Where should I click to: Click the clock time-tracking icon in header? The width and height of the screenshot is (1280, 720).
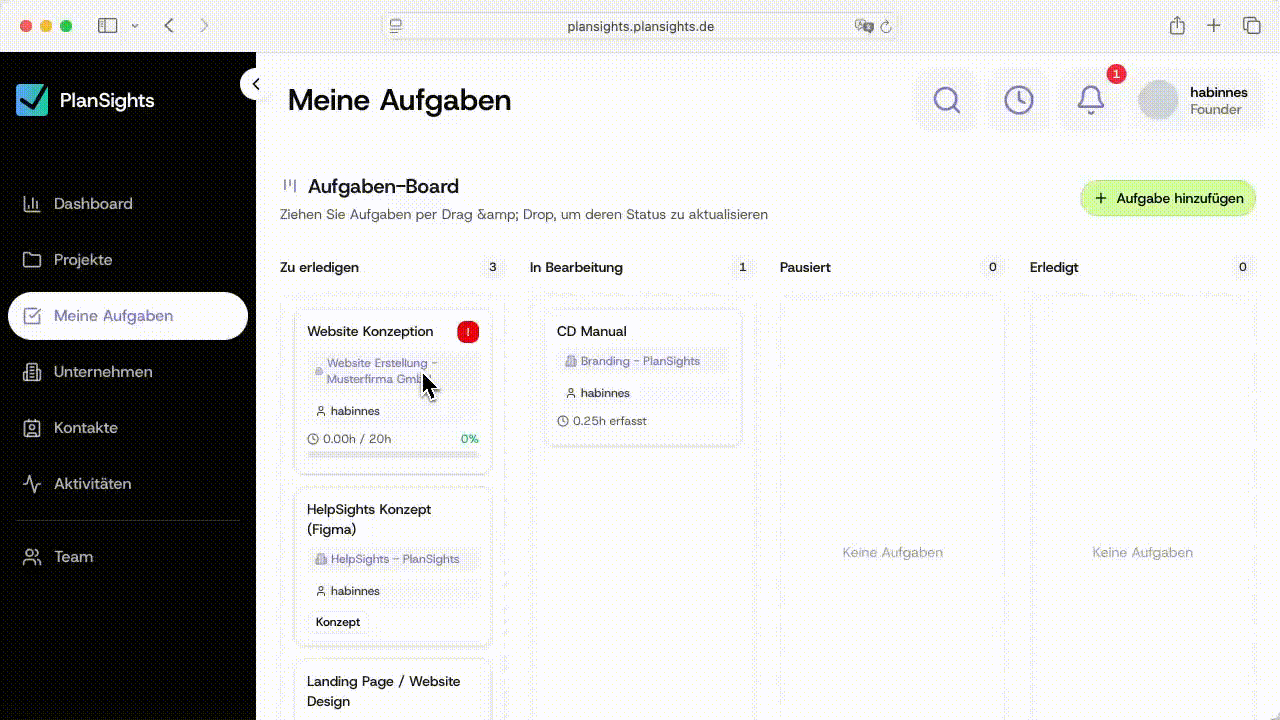pyautogui.click(x=1018, y=100)
